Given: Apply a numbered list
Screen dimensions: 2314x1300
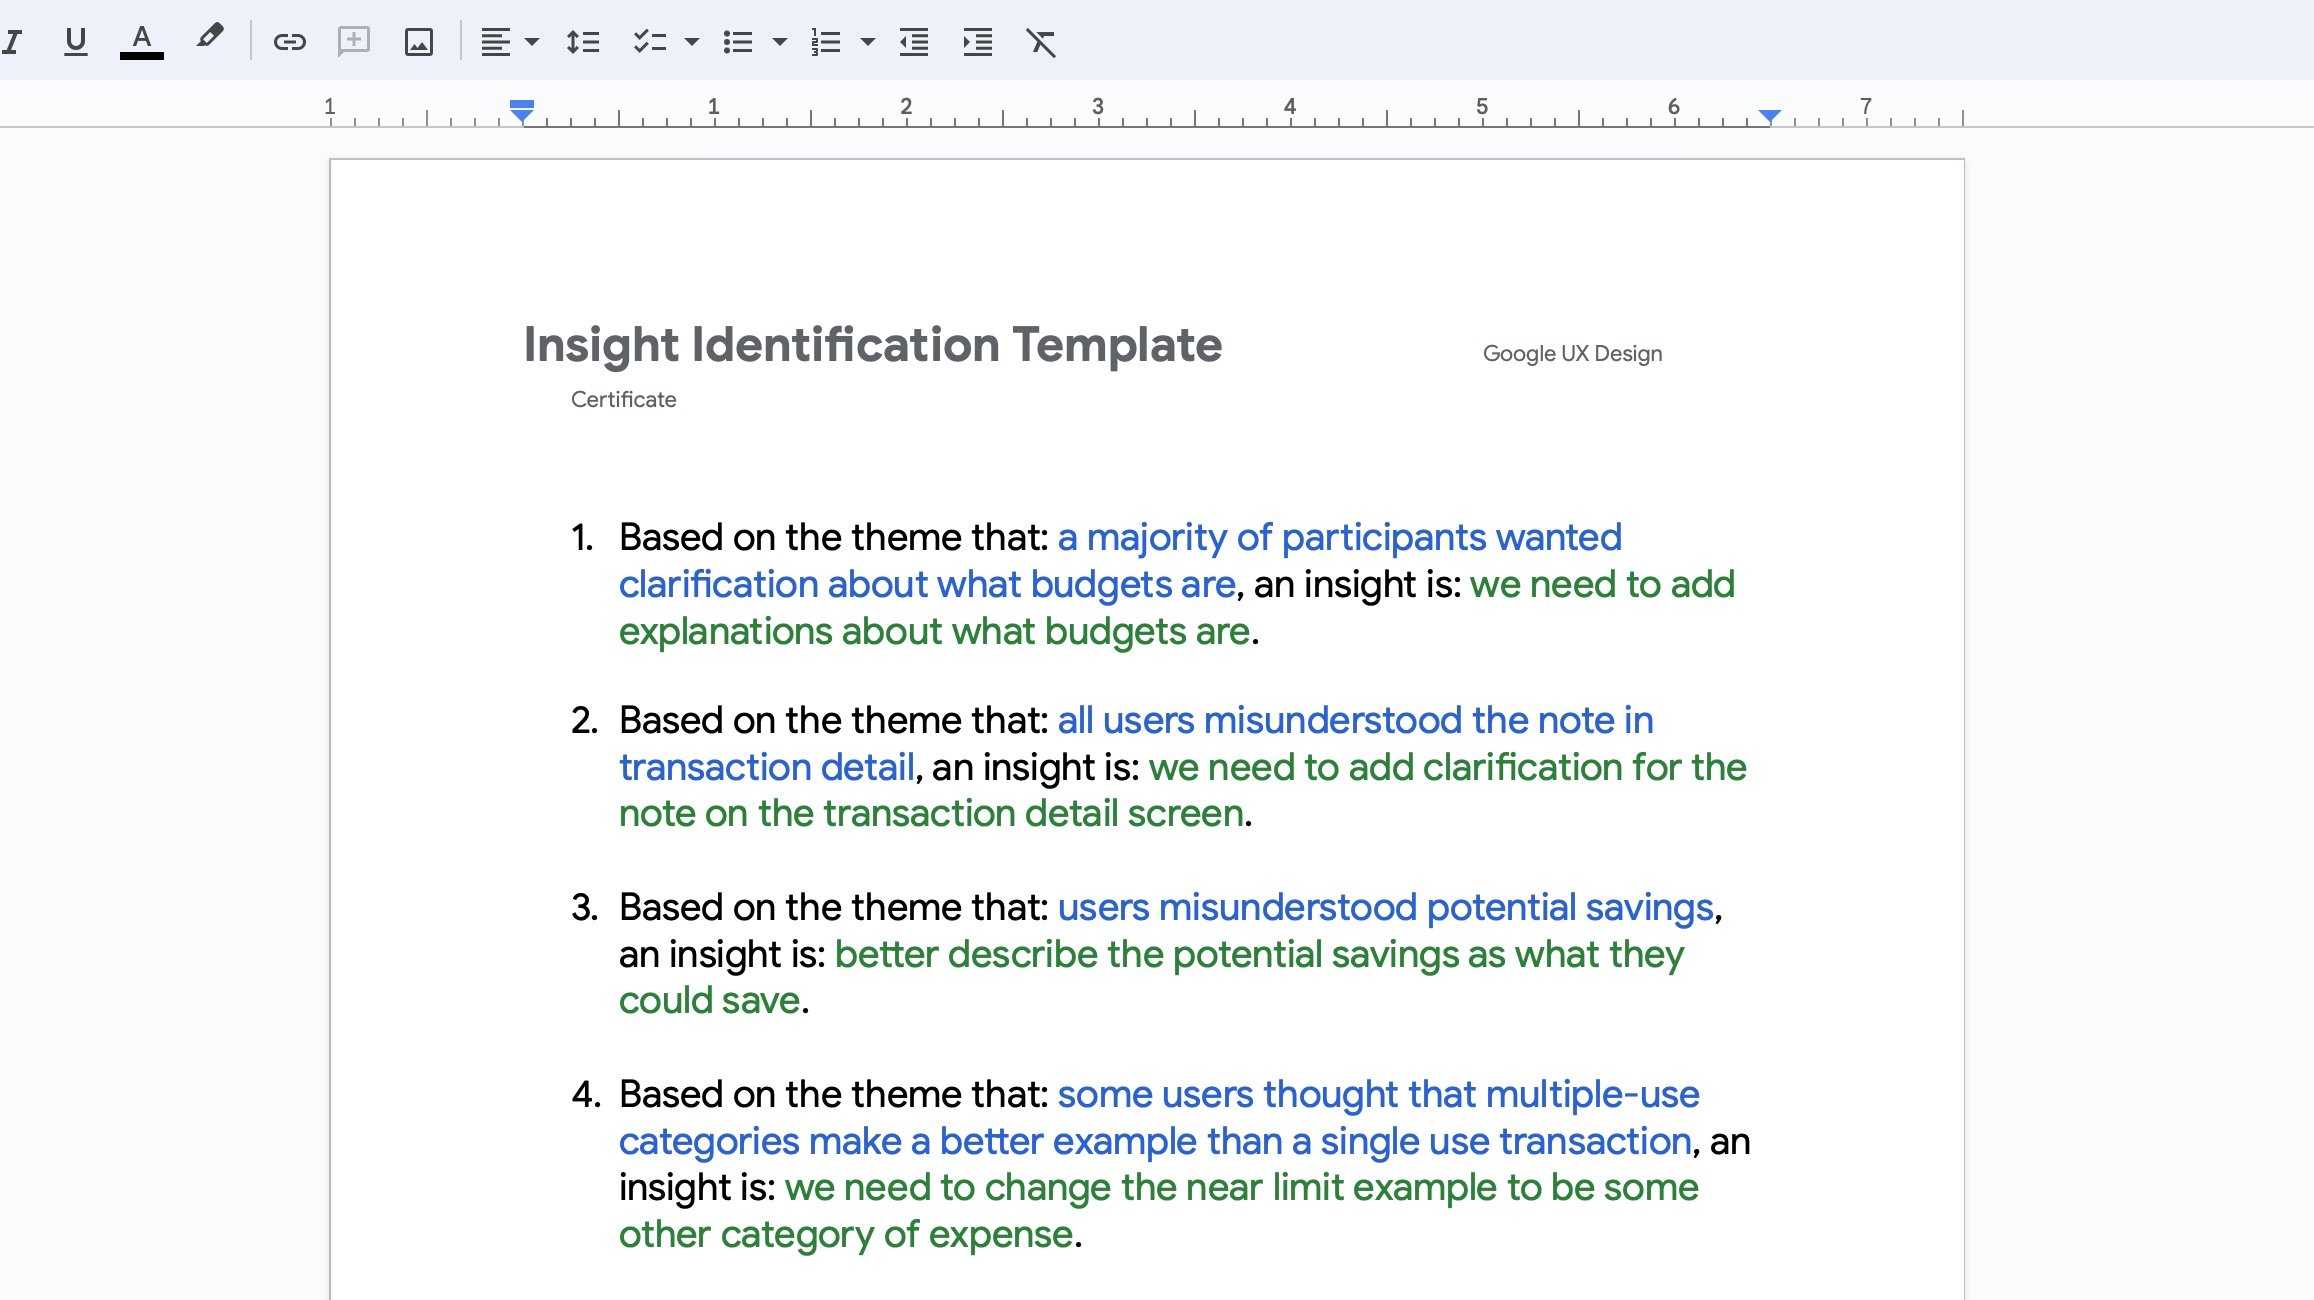Looking at the screenshot, I should [x=826, y=42].
